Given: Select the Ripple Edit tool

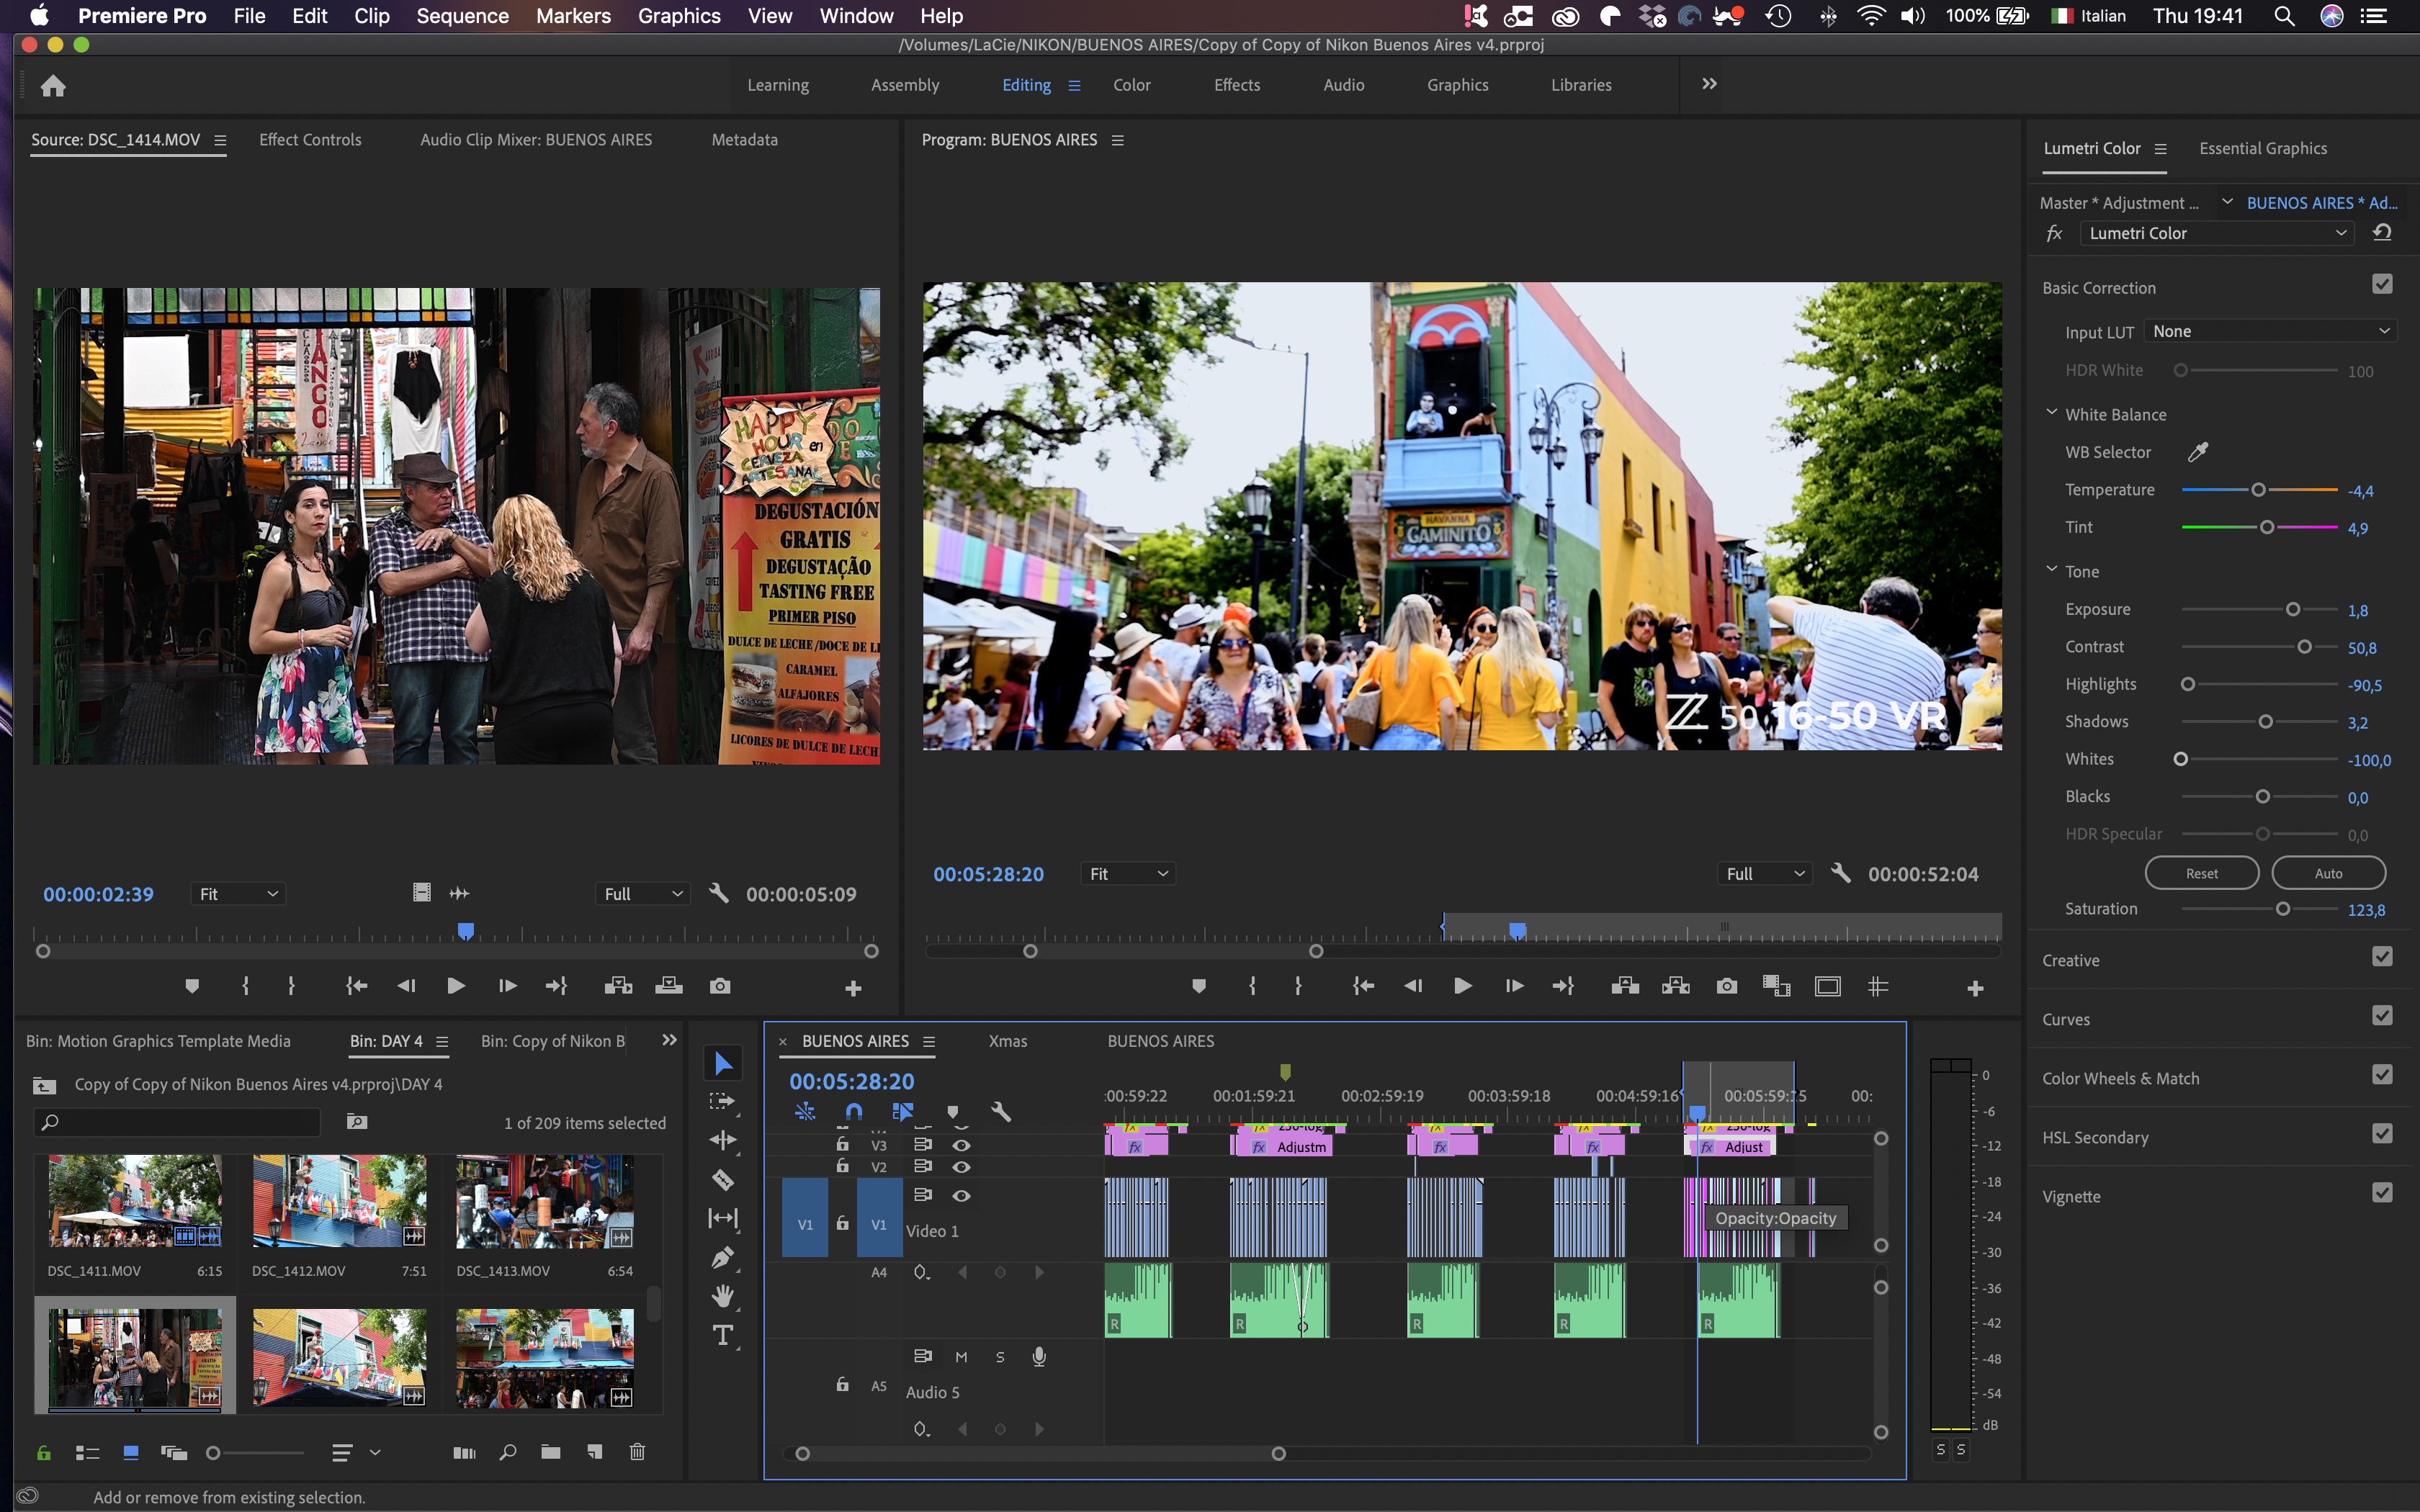Looking at the screenshot, I should (x=723, y=1140).
